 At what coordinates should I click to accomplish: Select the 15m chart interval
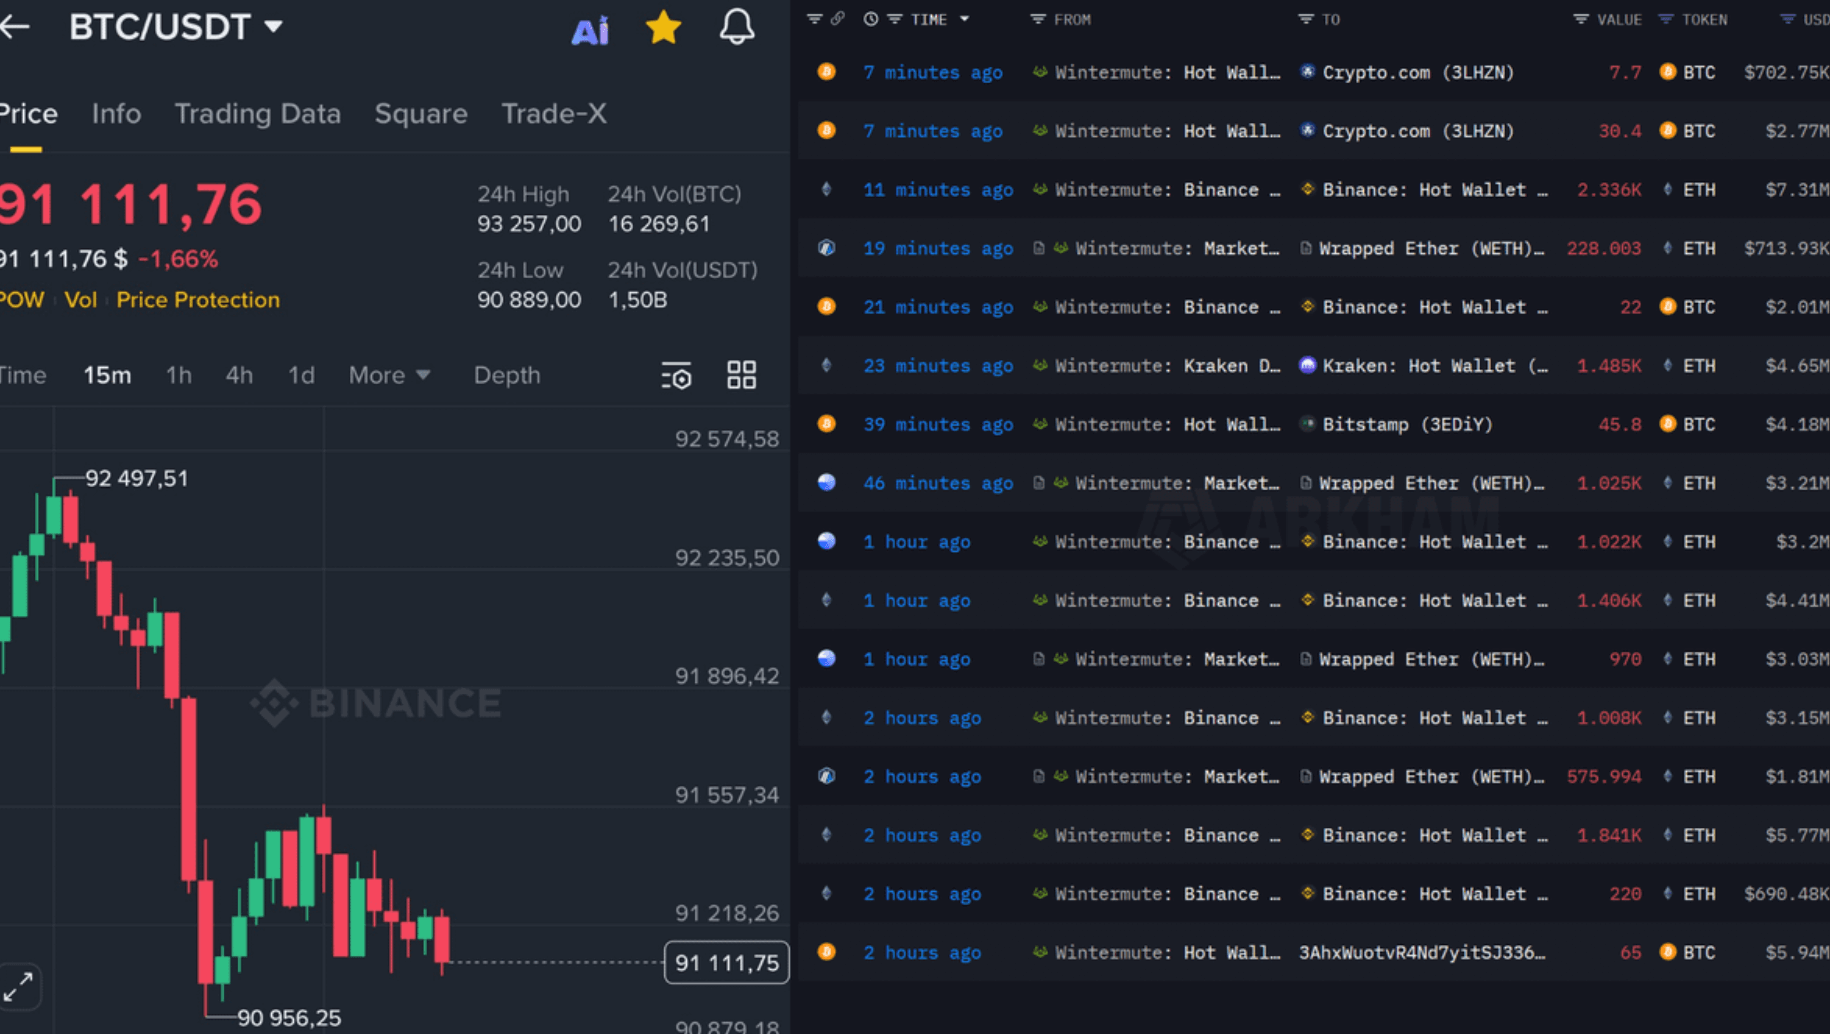(107, 375)
